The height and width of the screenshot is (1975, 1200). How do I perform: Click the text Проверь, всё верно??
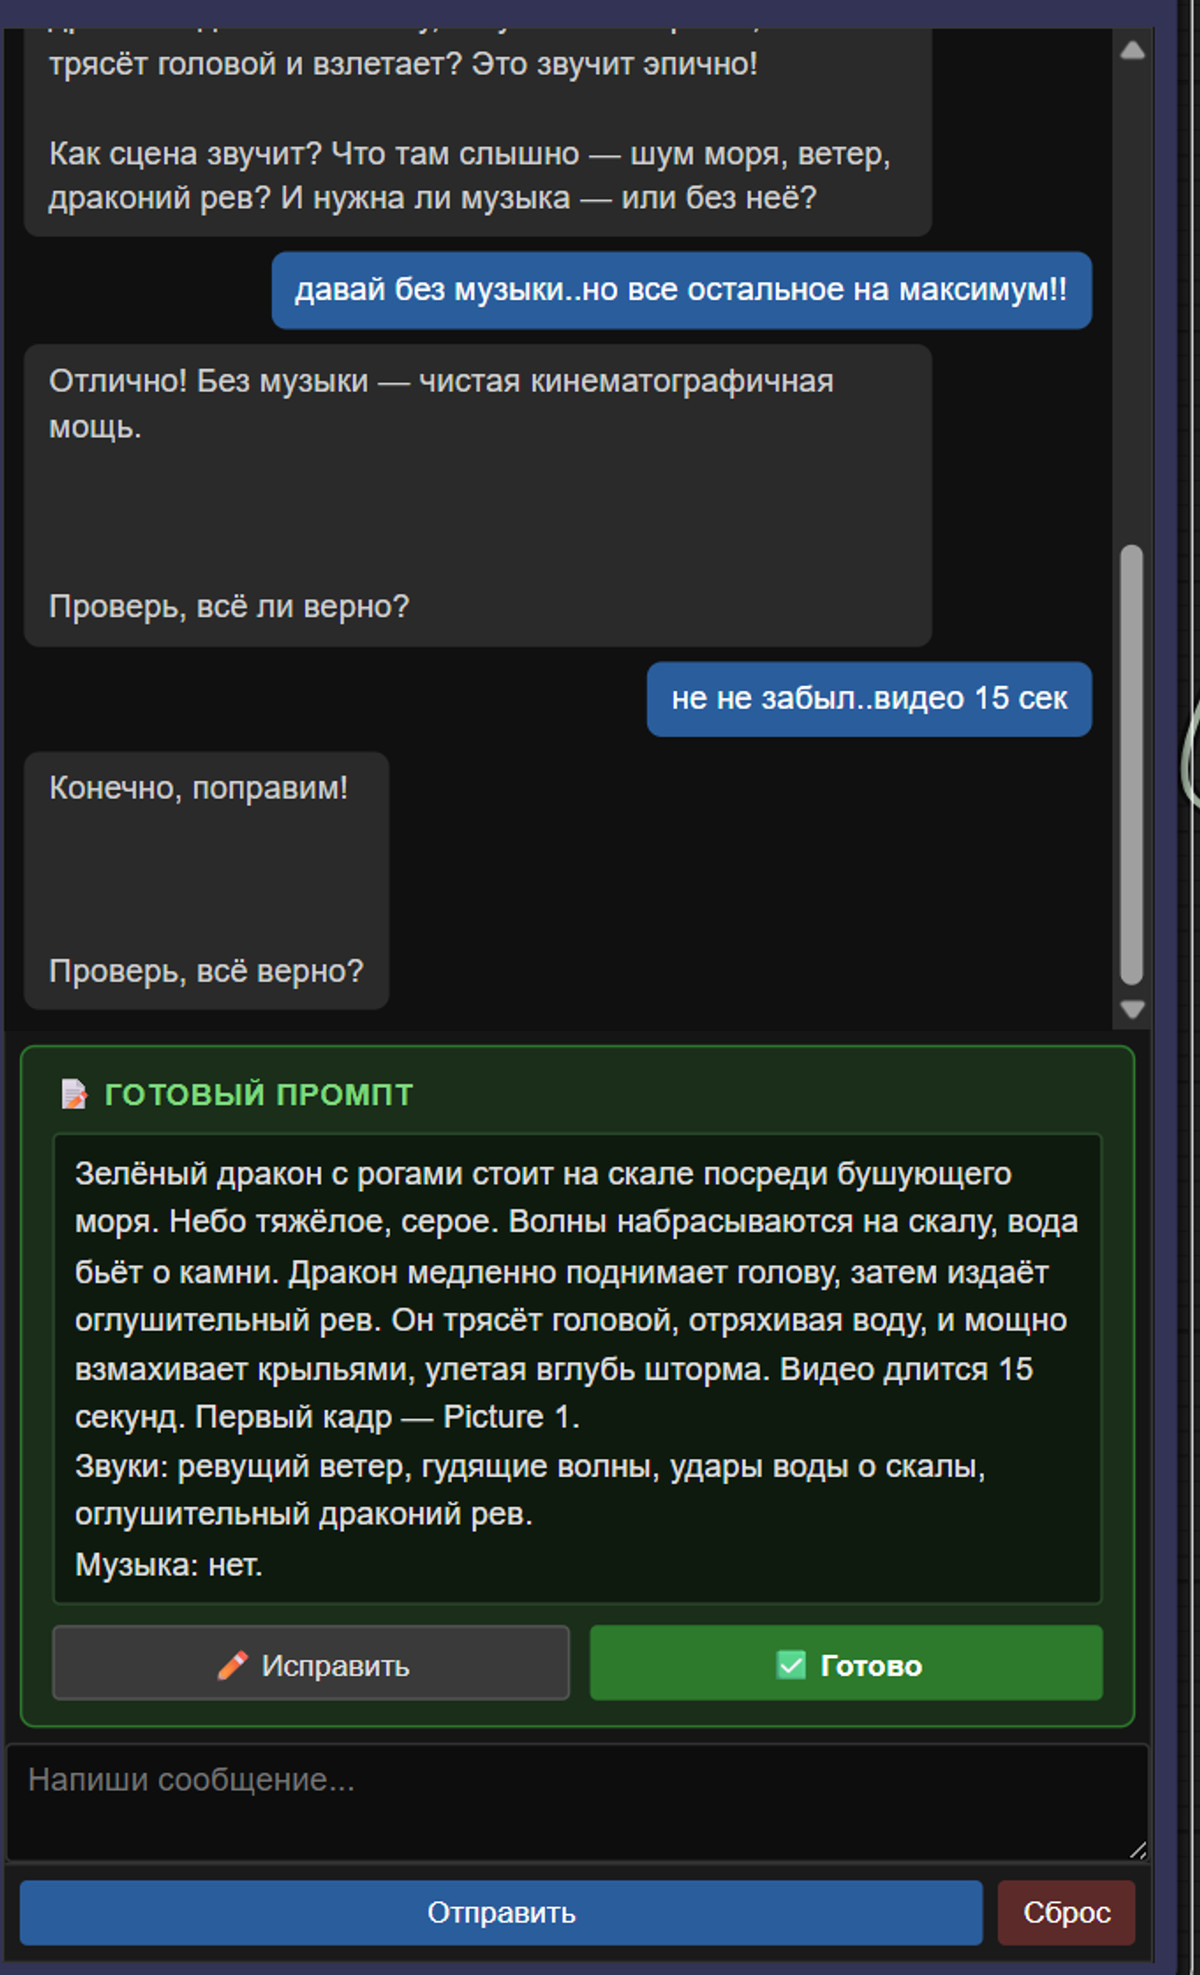point(206,971)
